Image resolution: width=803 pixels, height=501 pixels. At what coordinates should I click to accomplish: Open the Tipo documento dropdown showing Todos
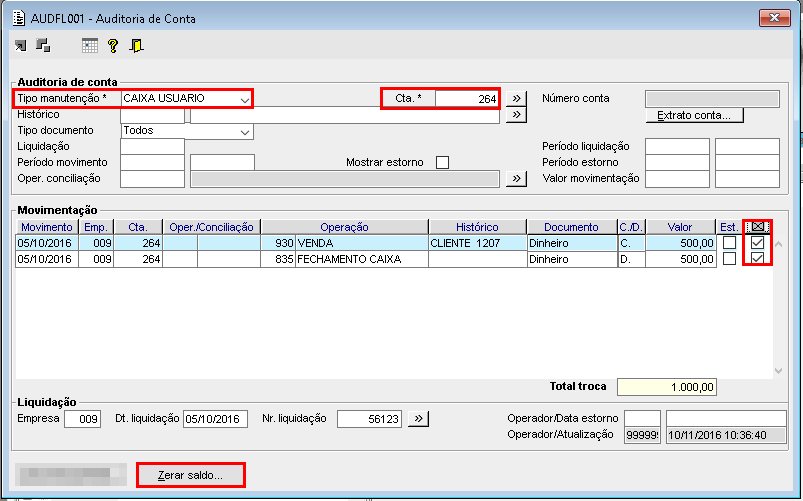click(245, 131)
